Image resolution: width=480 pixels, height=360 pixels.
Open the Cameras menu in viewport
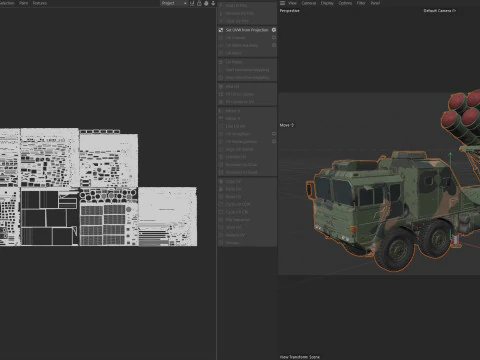coord(309,3)
